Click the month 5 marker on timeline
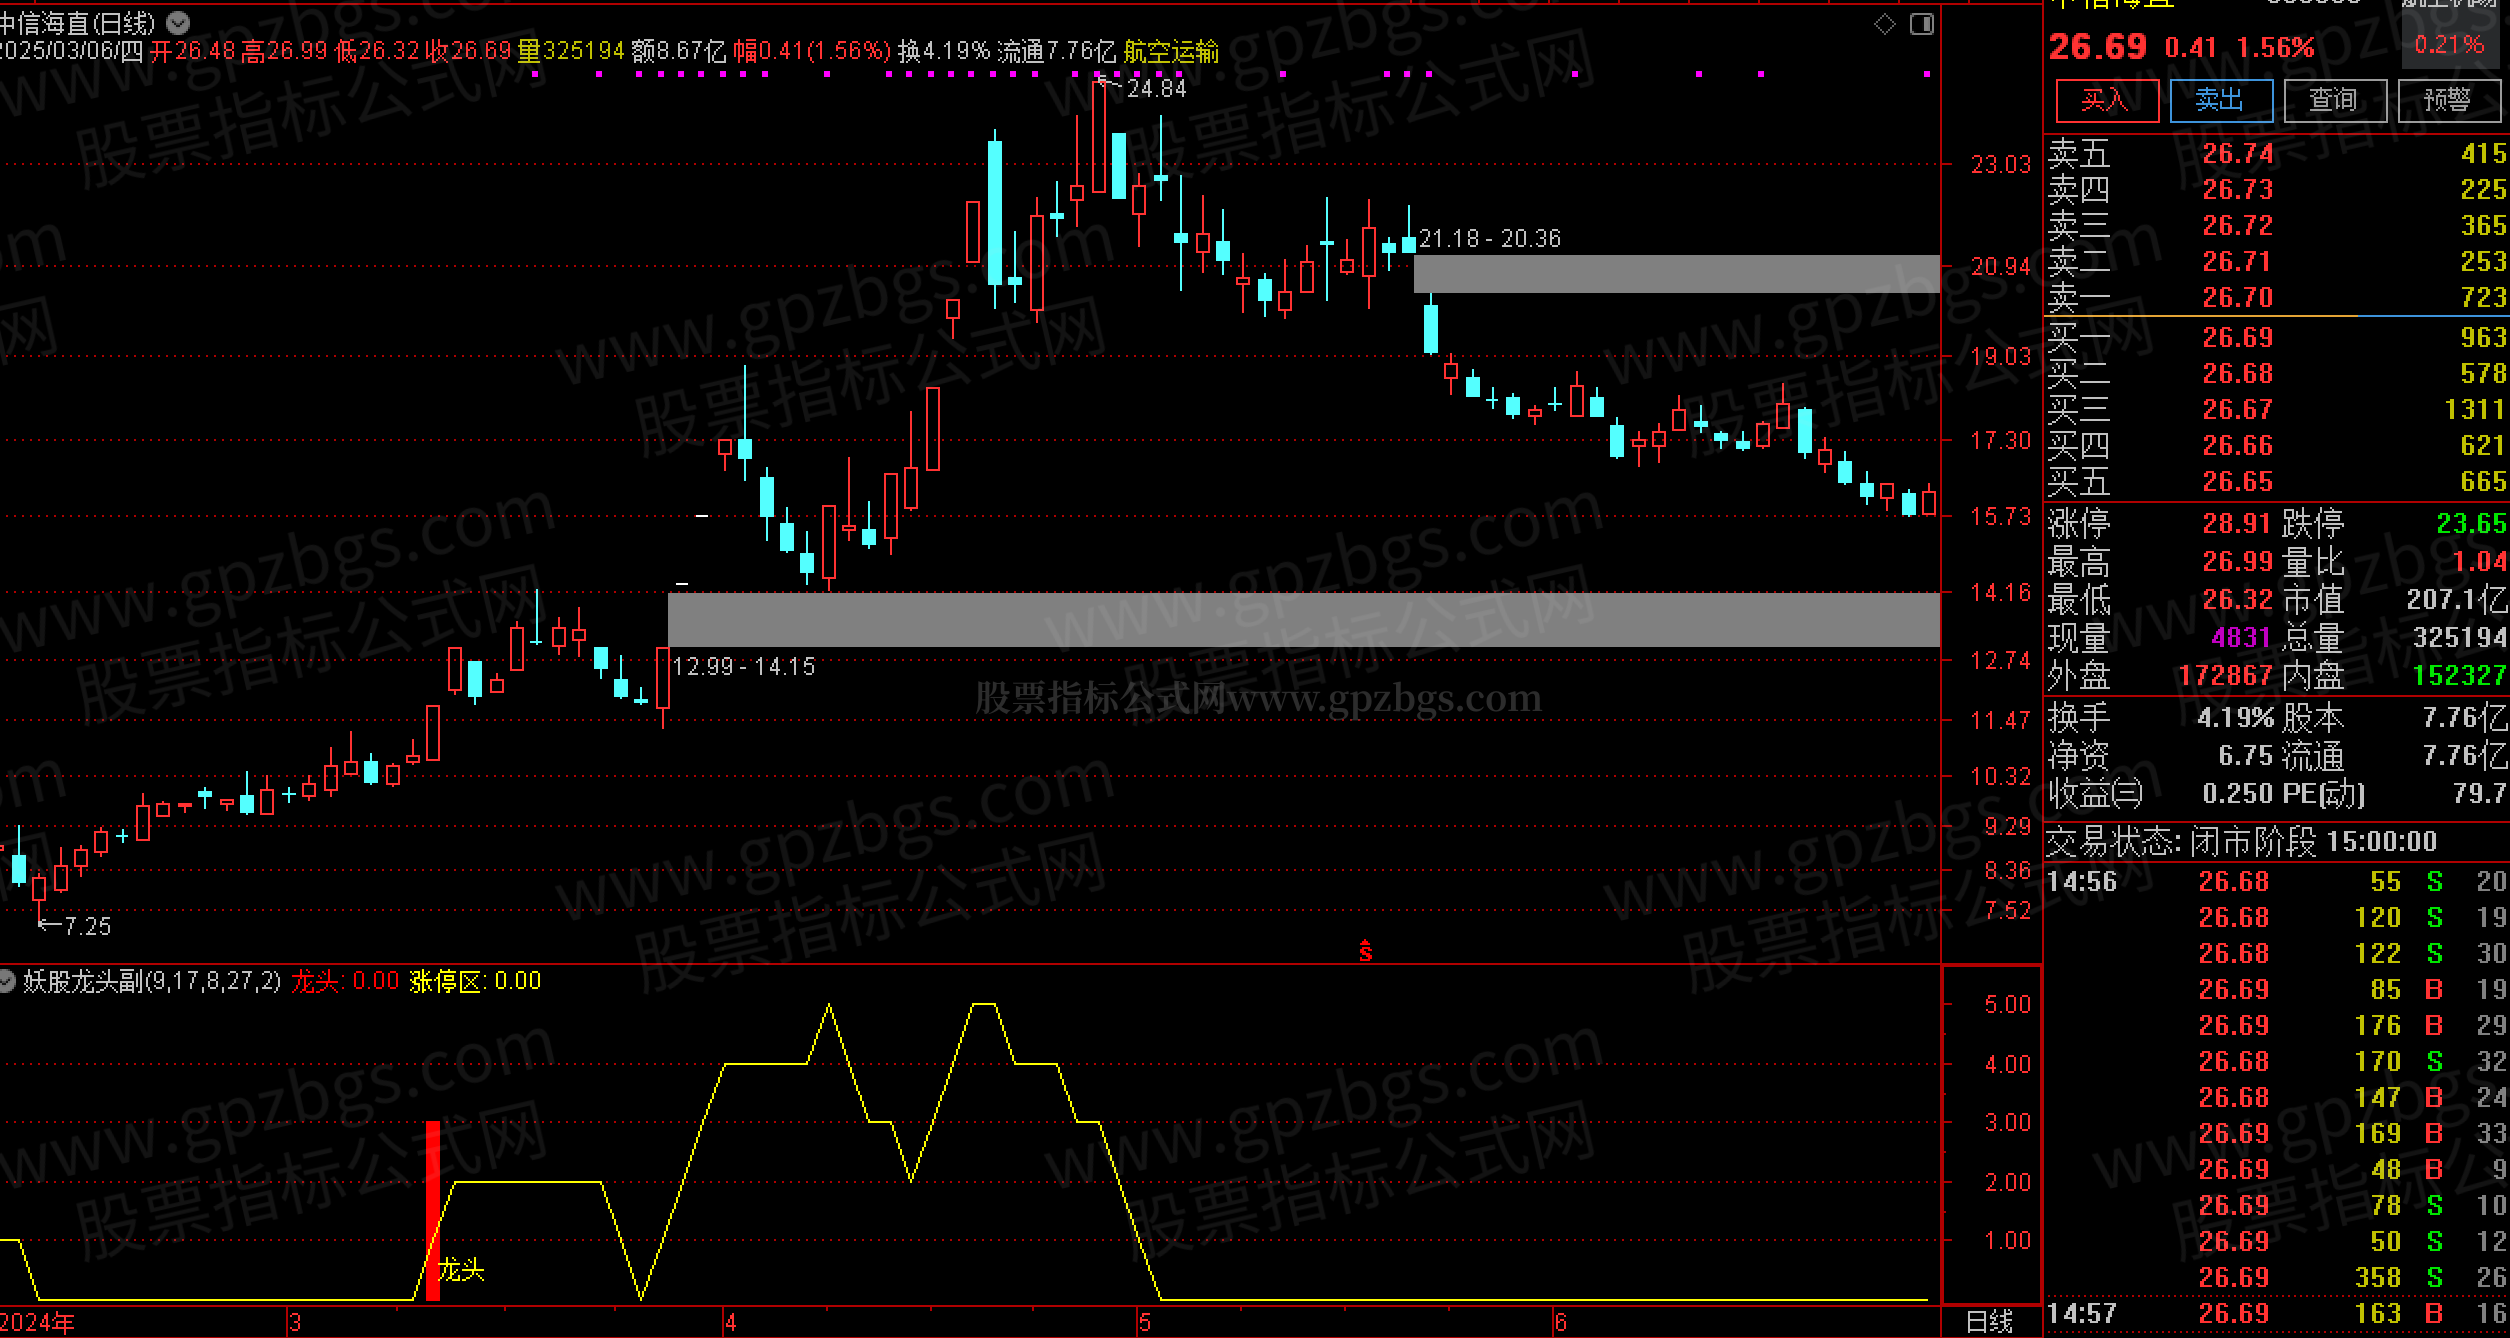 [1144, 1322]
